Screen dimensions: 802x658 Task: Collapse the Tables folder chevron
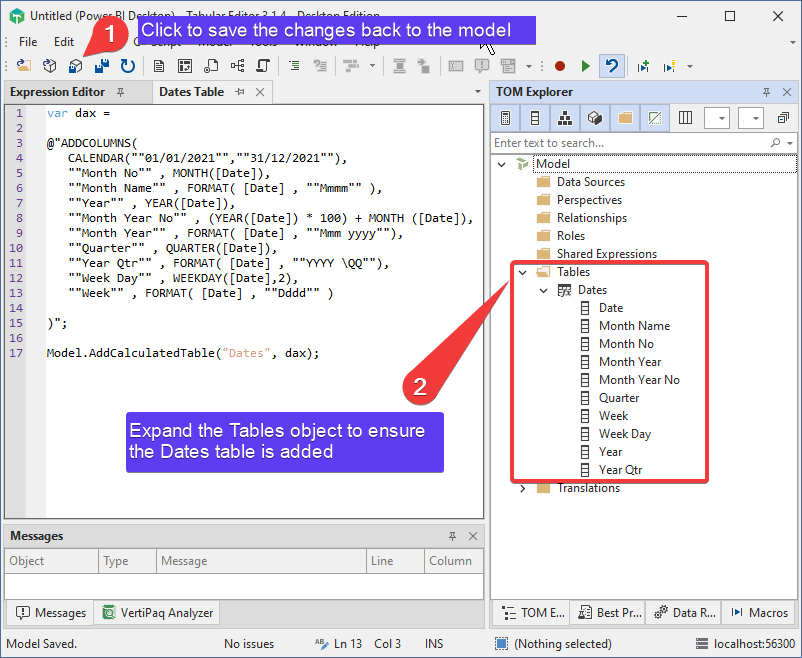pyautogui.click(x=523, y=272)
